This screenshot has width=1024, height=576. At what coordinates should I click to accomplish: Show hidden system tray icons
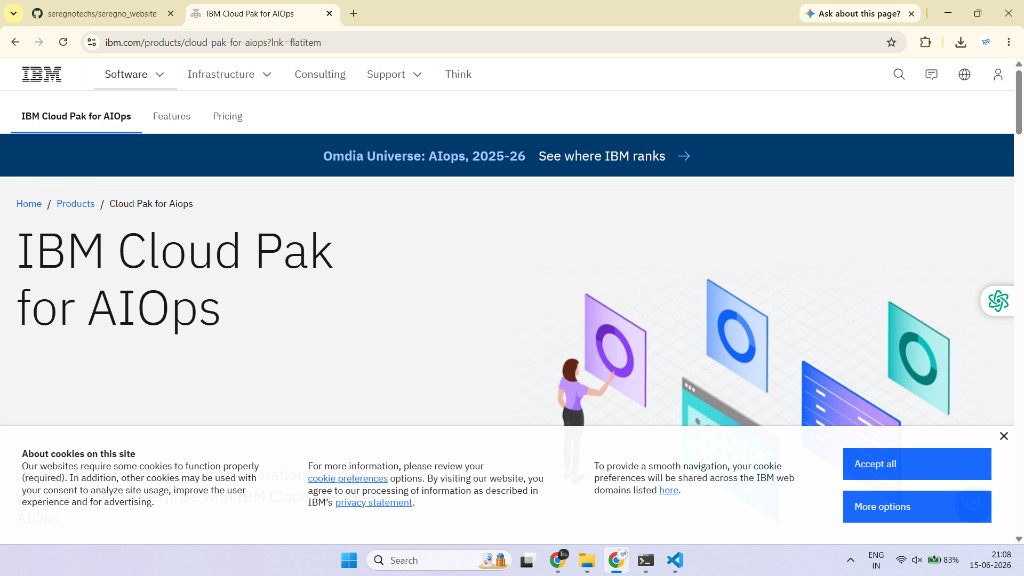tap(850, 560)
